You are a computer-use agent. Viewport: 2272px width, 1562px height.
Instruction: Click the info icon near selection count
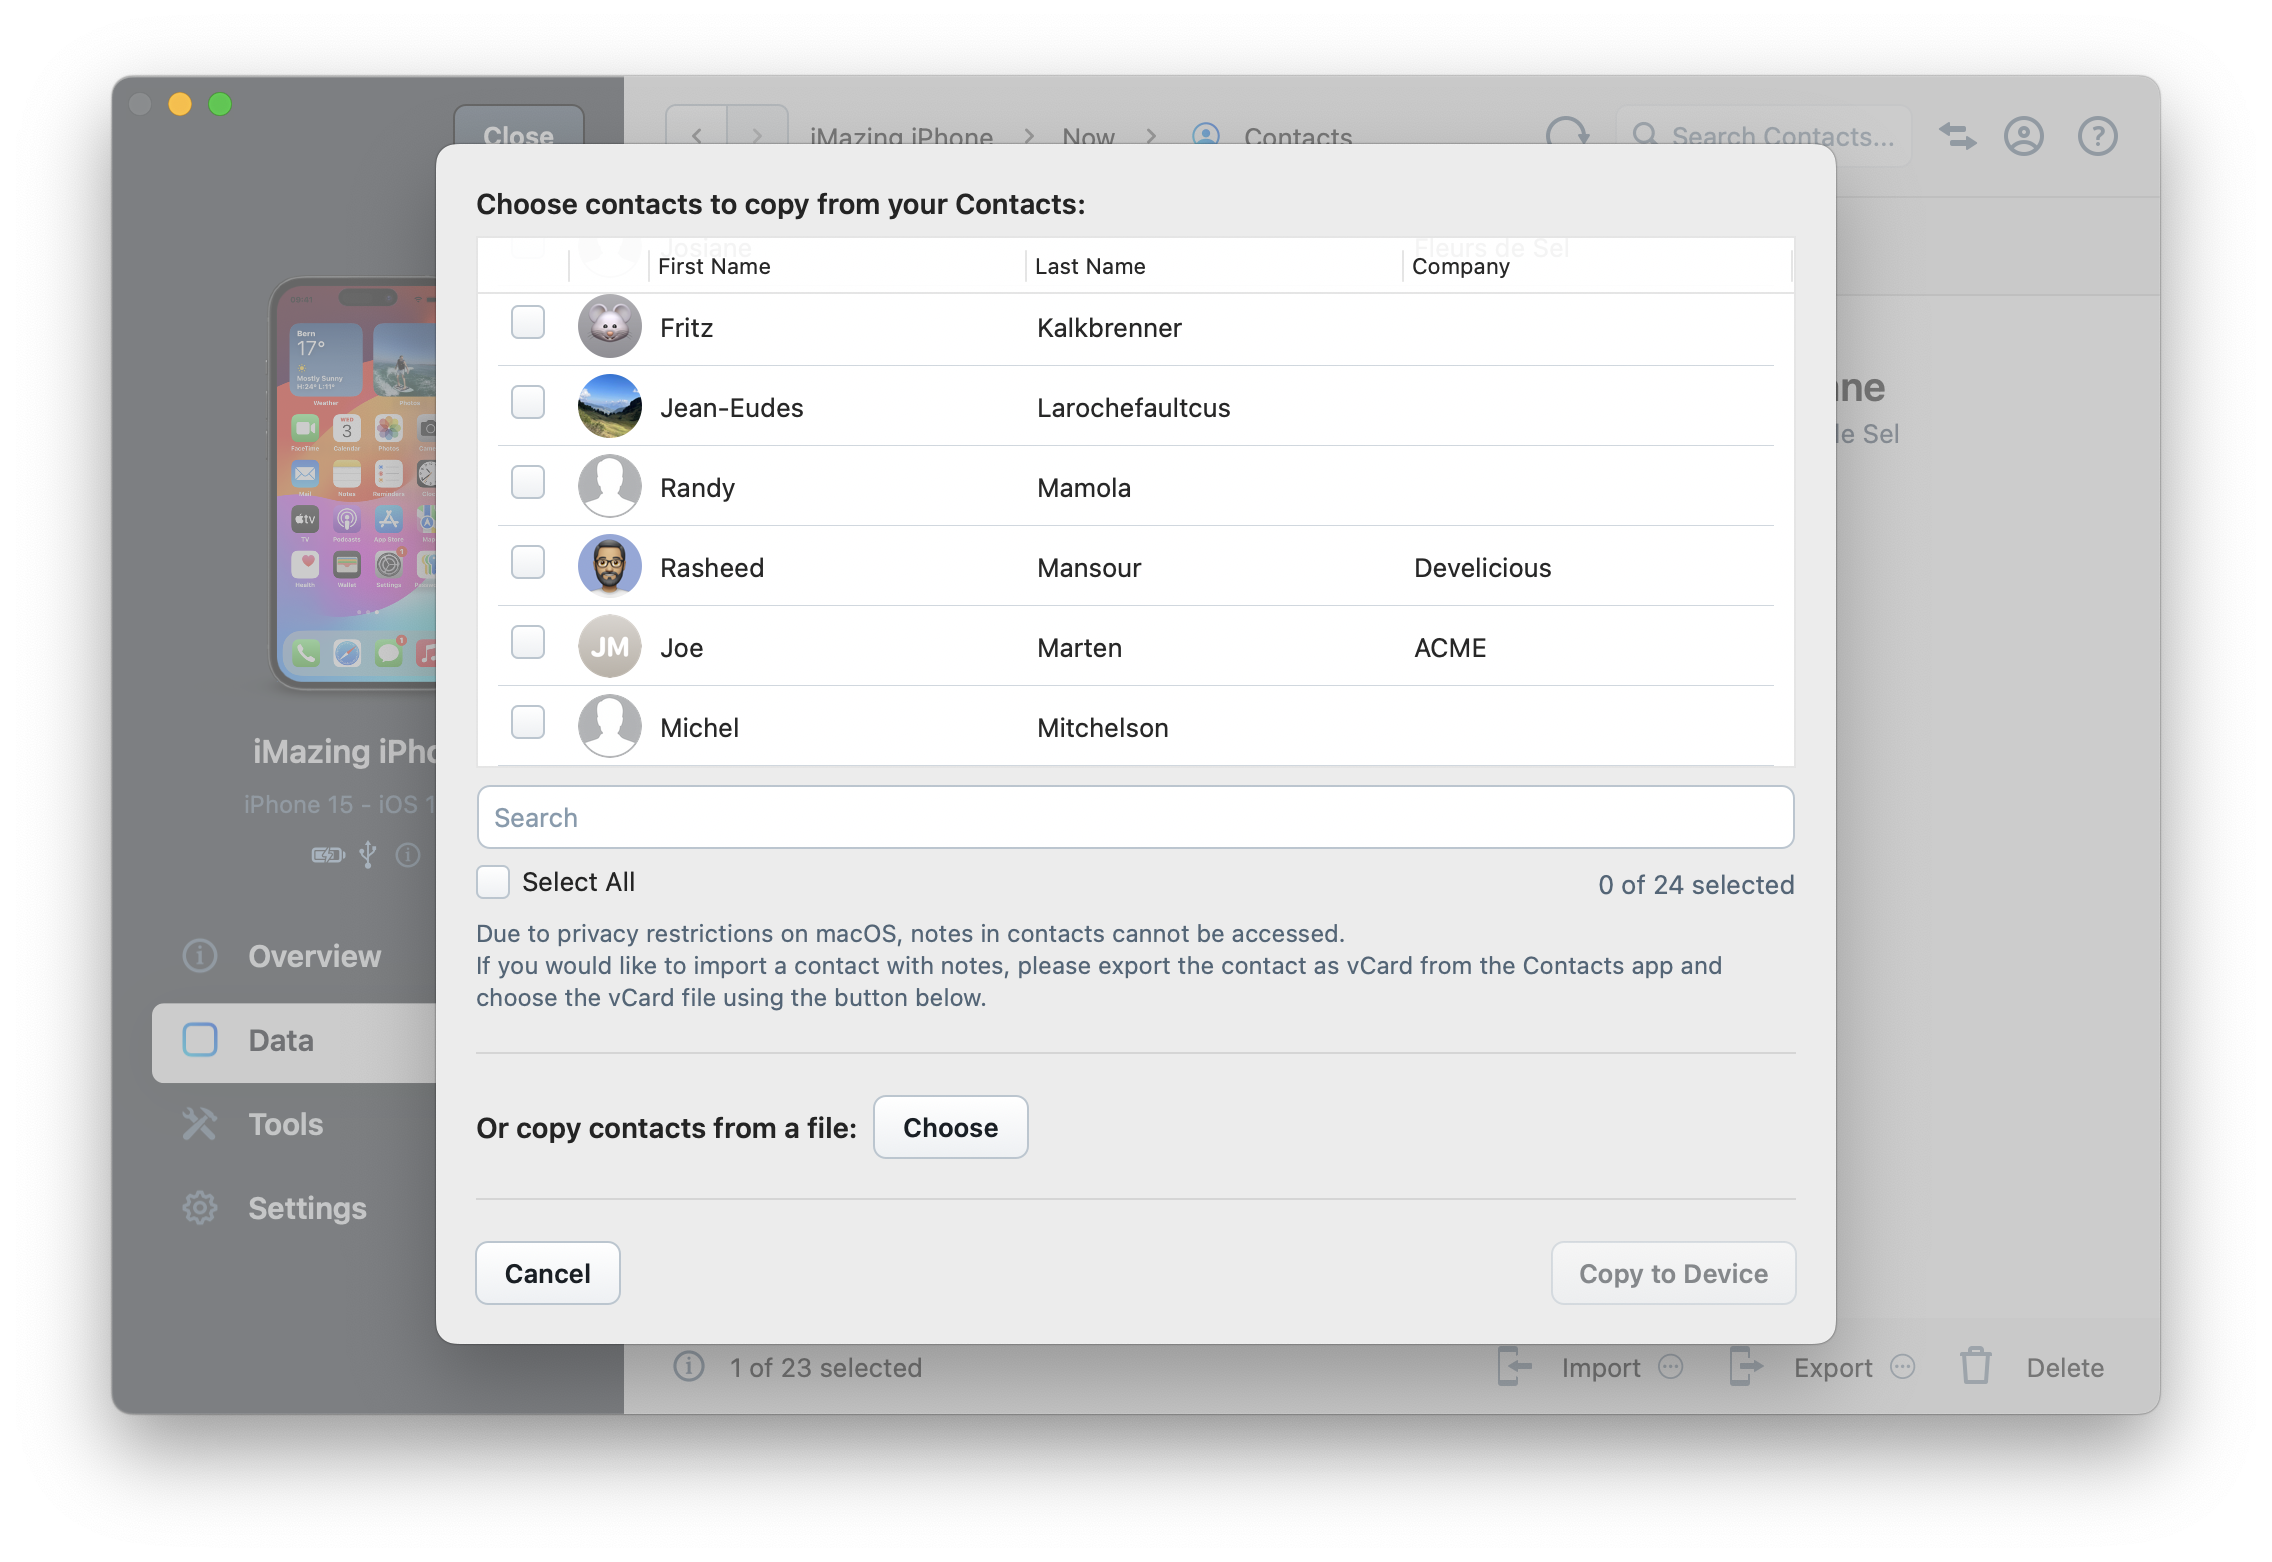(689, 1366)
